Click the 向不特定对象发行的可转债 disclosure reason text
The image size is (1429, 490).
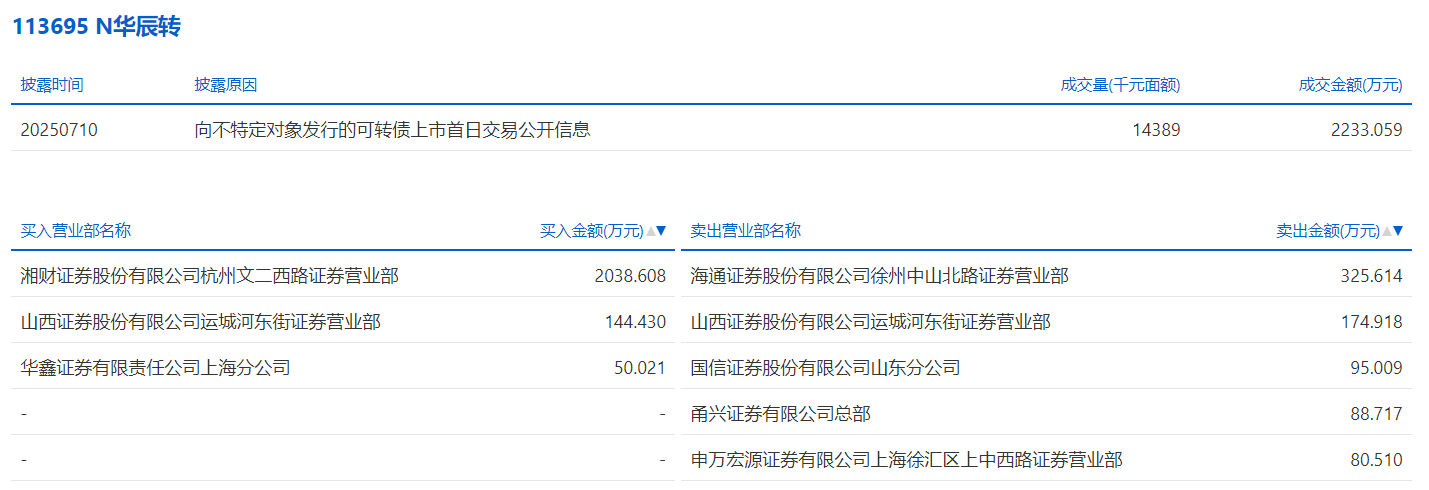[x=392, y=130]
